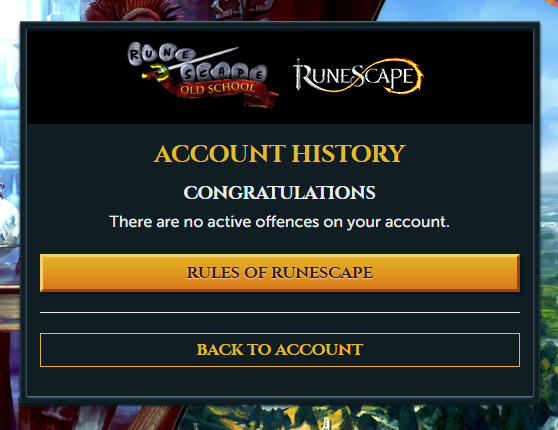Screen dimensions: 558x430
Task: Click the black header area left of the logos
Action: click(77, 77)
